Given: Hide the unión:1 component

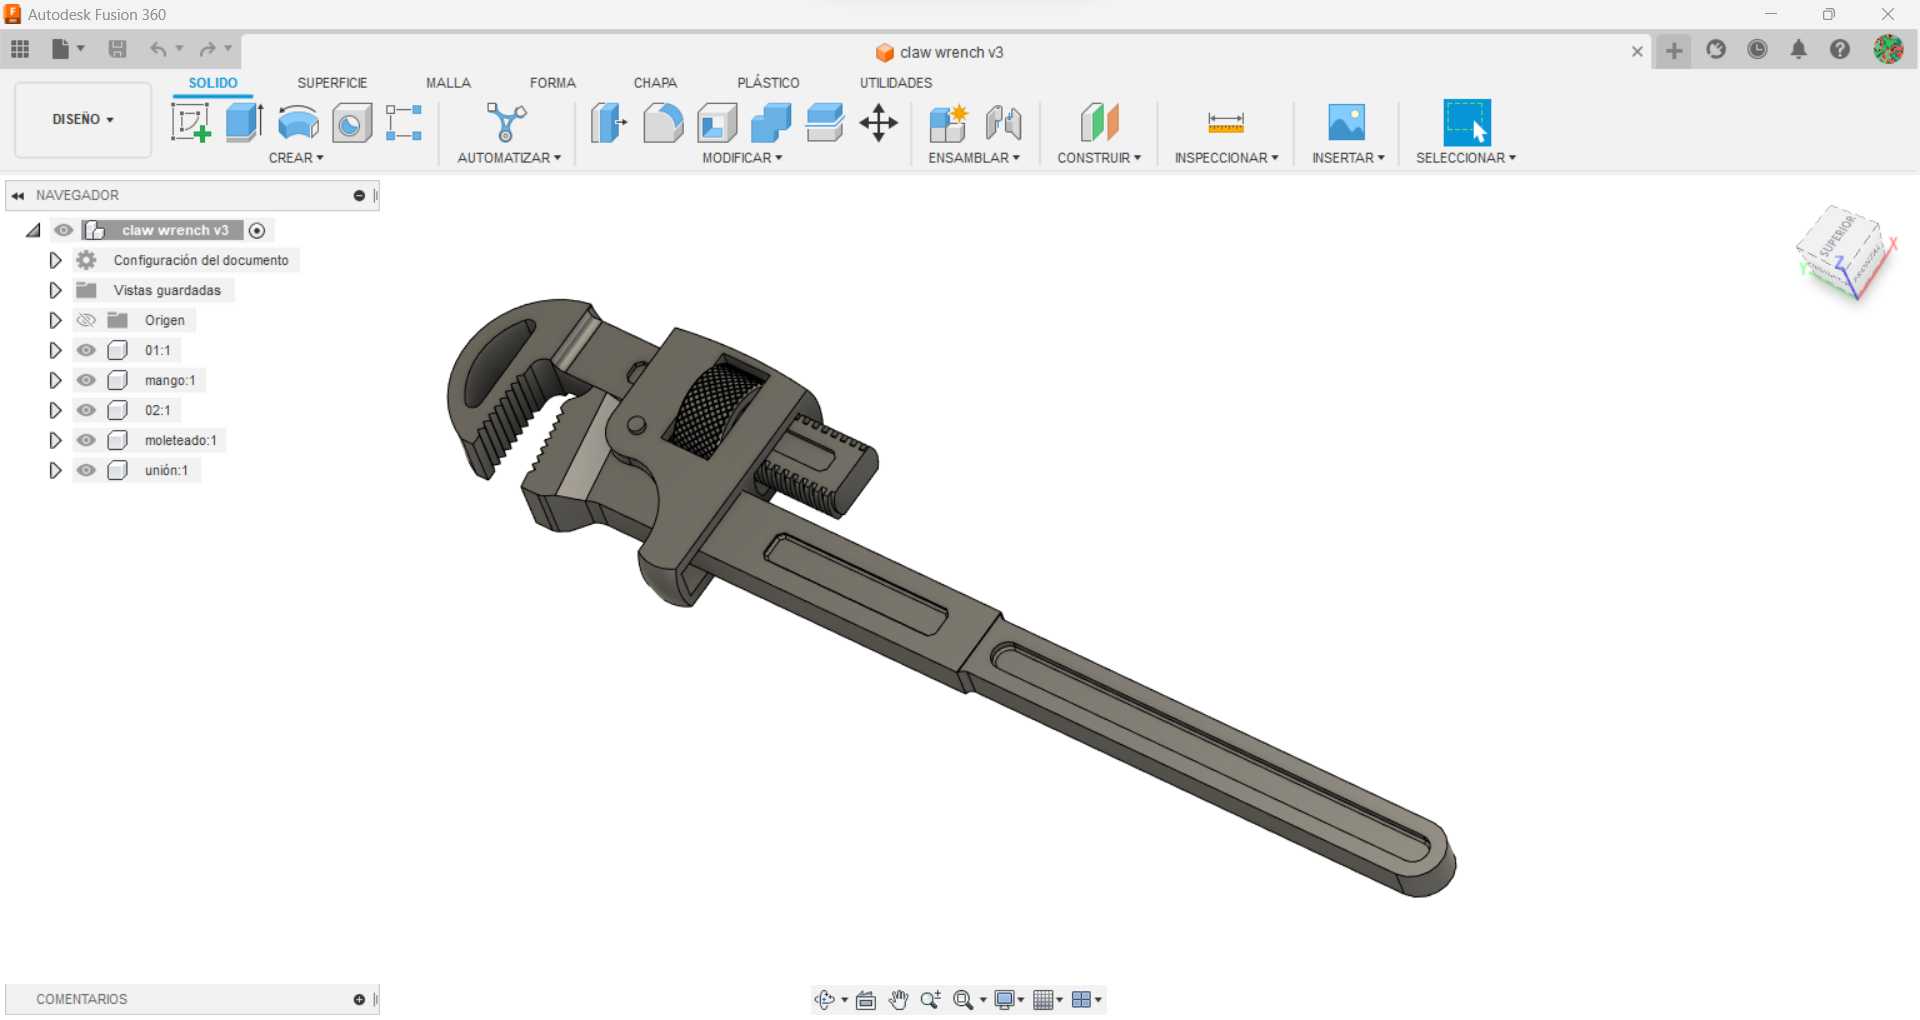Looking at the screenshot, I should (x=86, y=470).
